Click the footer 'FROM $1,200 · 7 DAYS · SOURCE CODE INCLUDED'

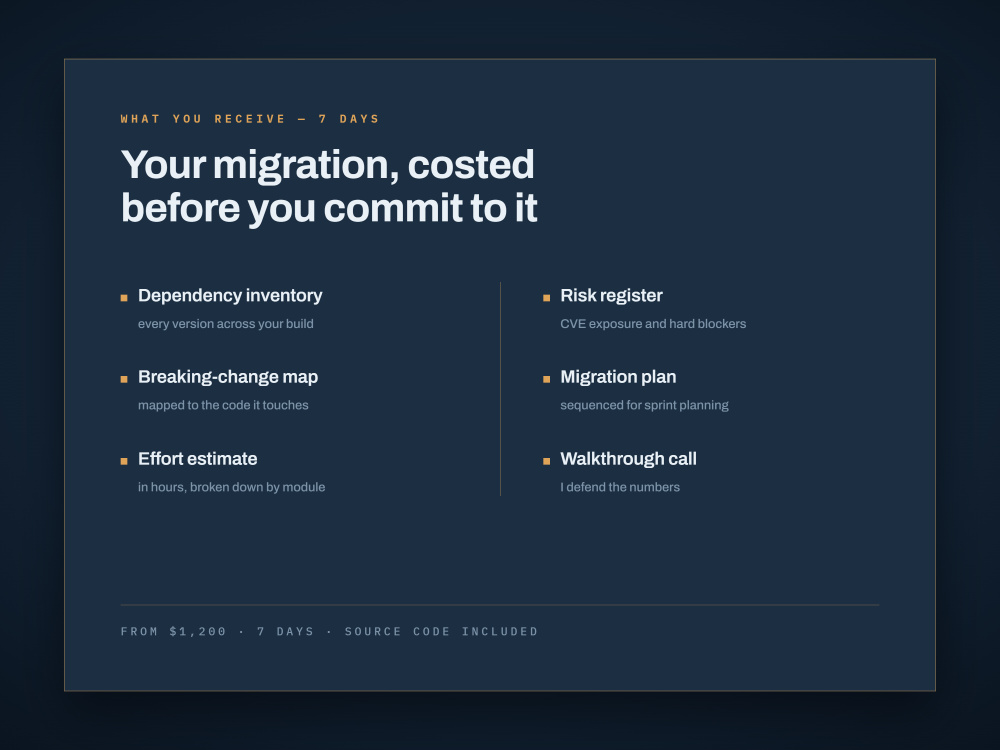[329, 631]
